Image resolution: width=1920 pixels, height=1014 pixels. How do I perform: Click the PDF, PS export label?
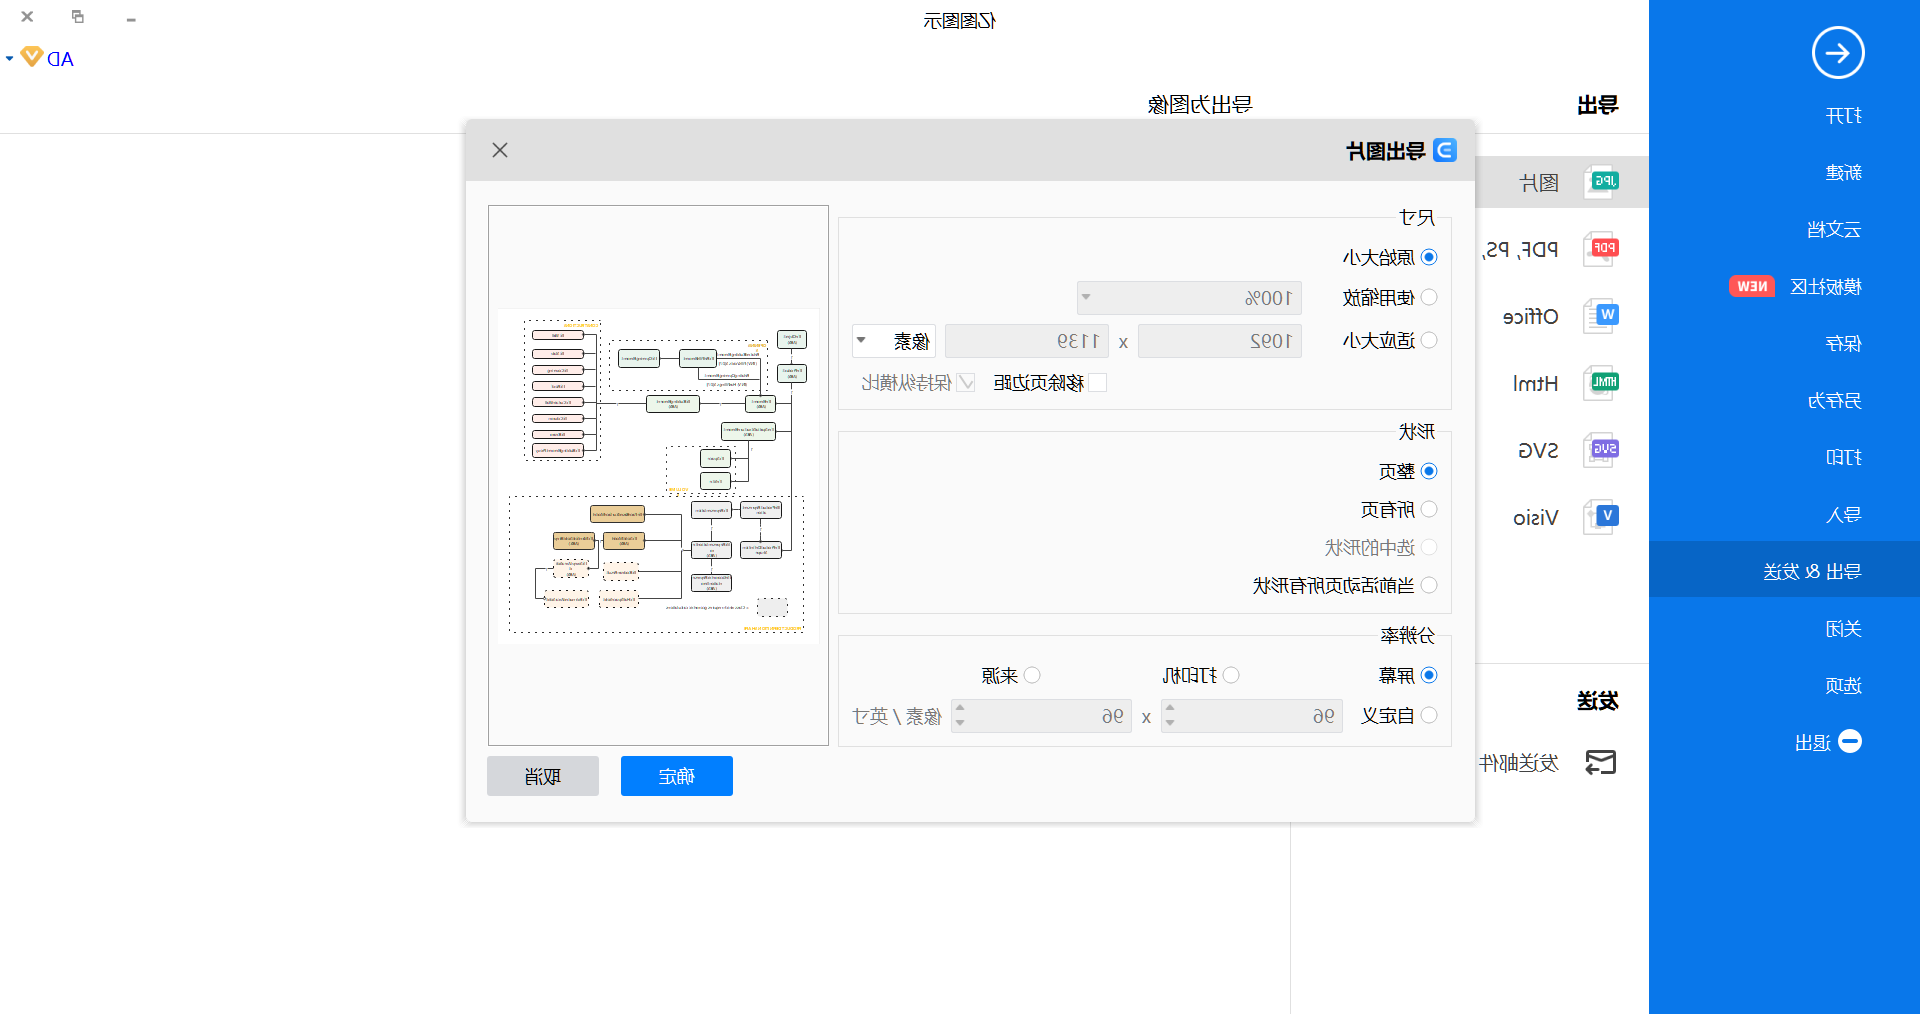[1521, 250]
